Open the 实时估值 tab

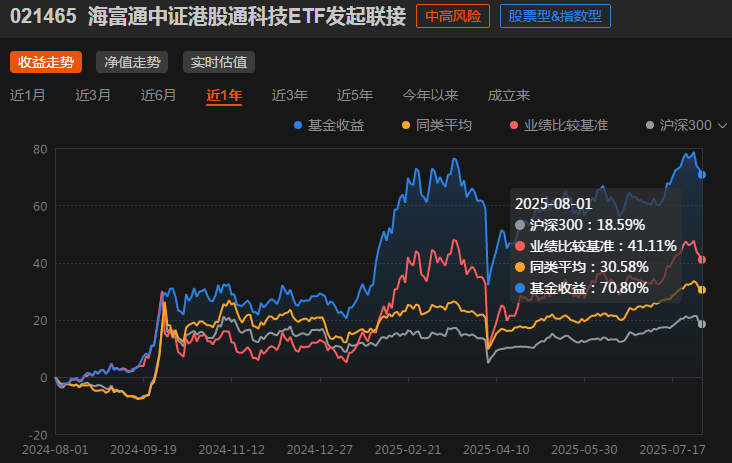click(219, 62)
